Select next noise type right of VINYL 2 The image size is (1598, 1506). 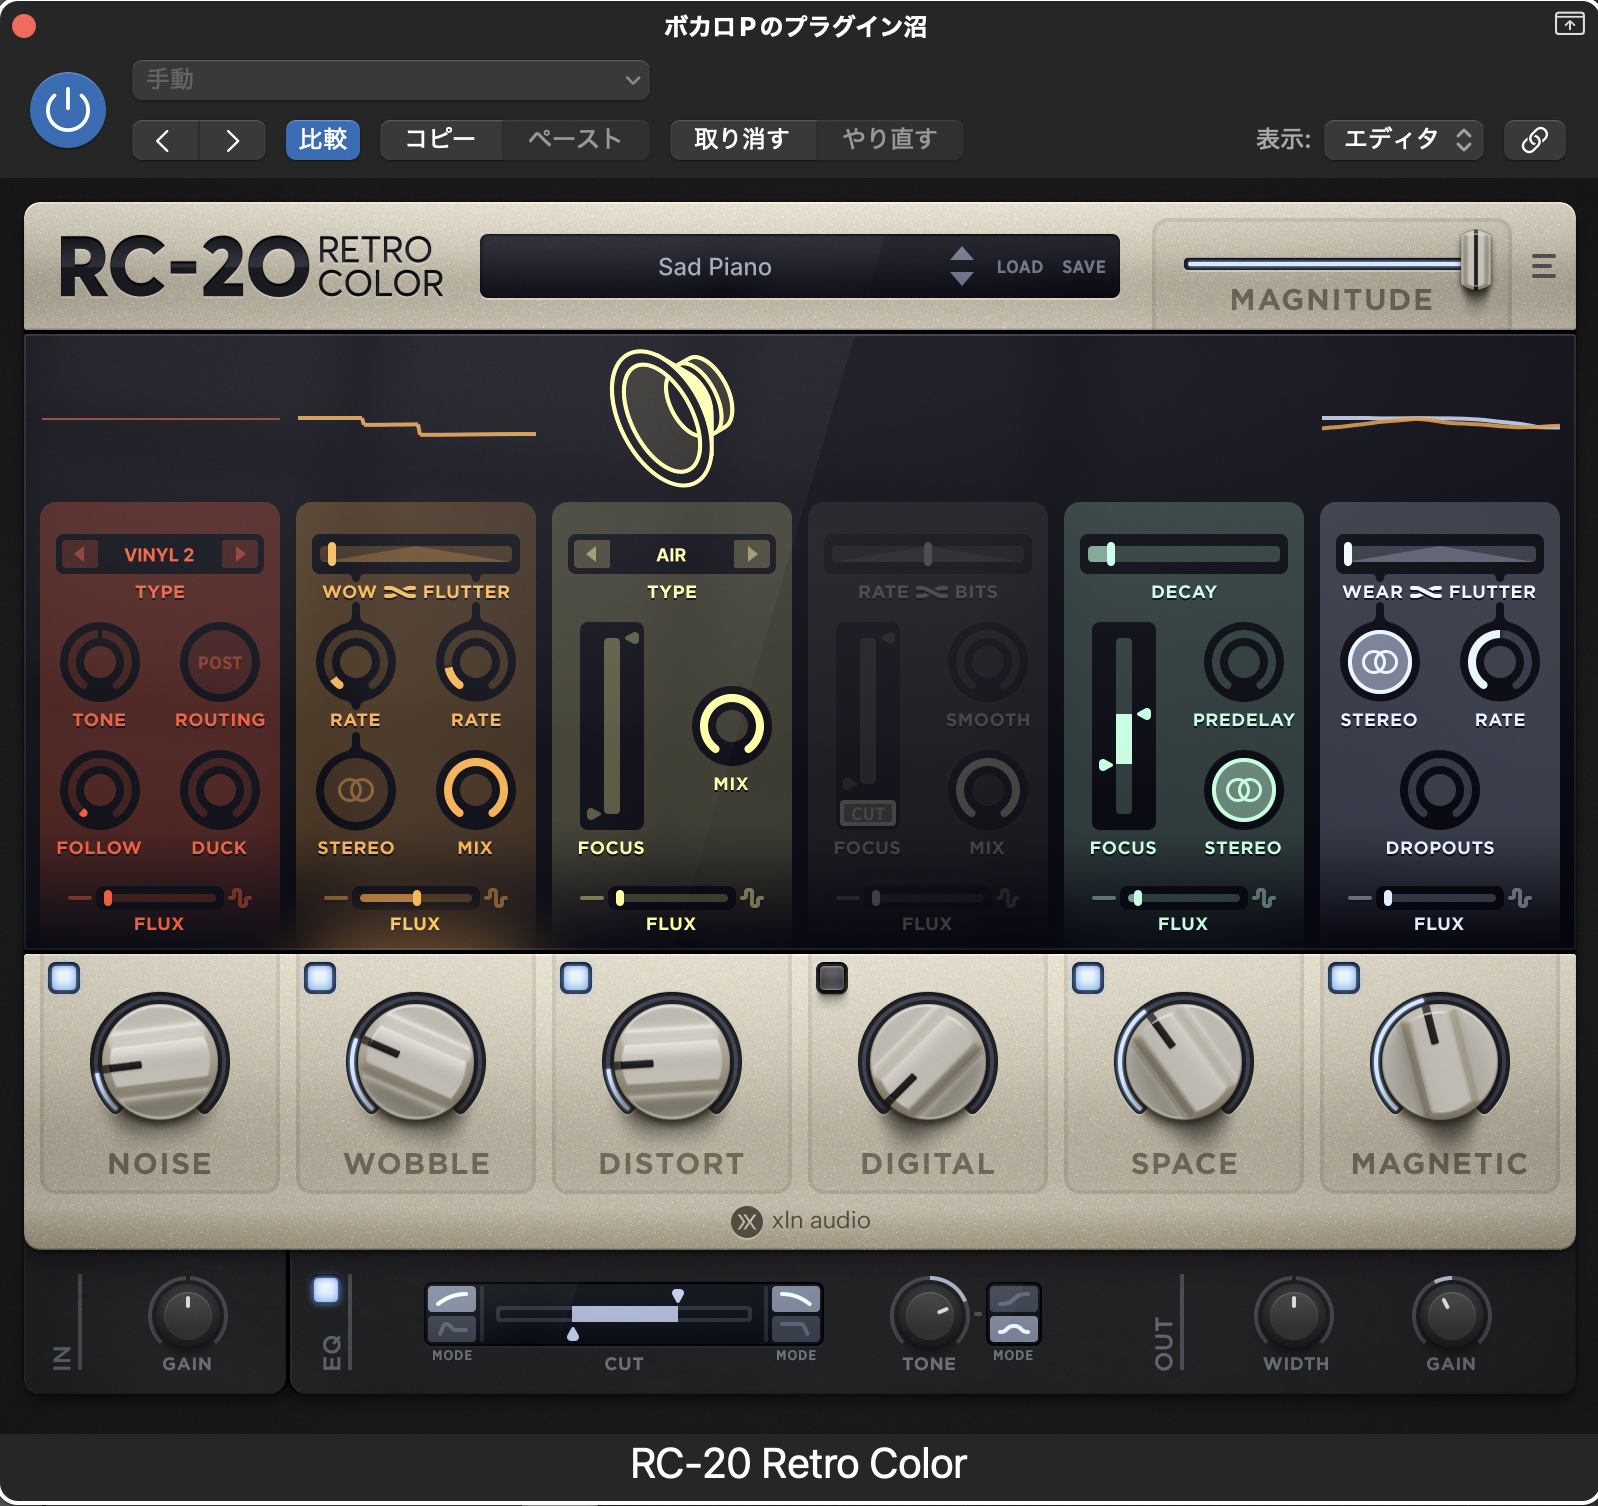coord(240,554)
